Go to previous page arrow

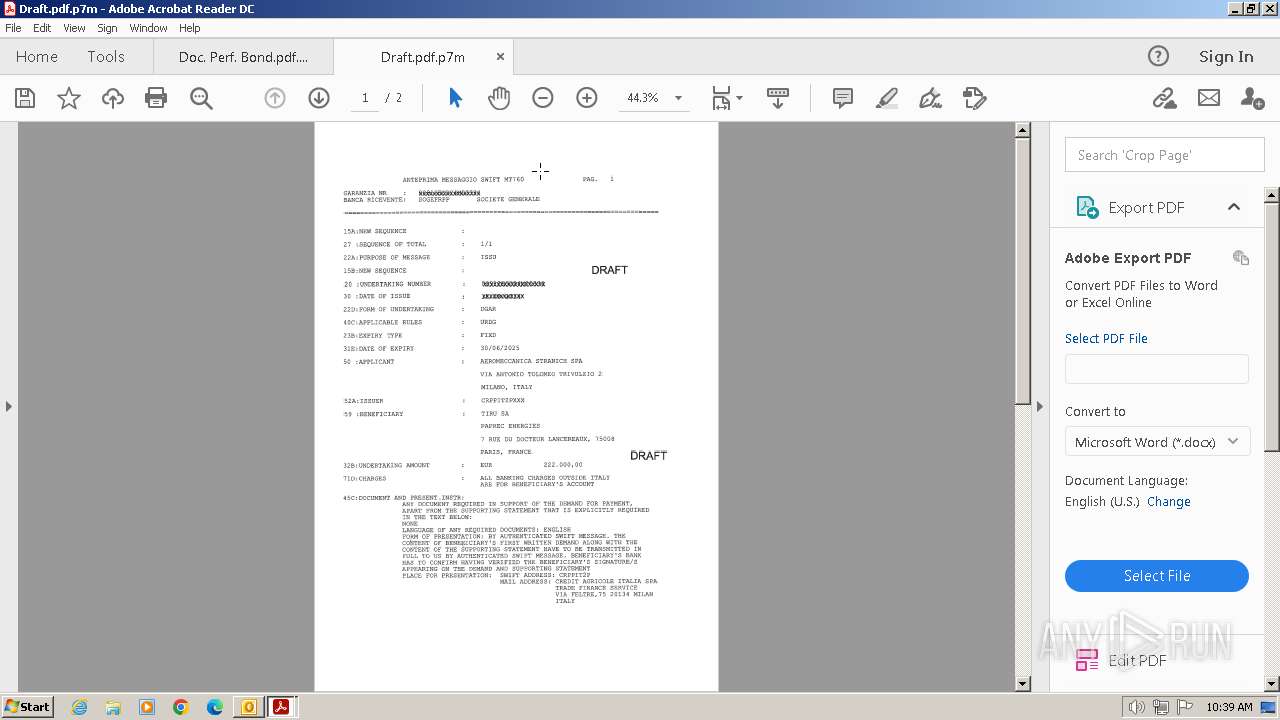click(275, 98)
